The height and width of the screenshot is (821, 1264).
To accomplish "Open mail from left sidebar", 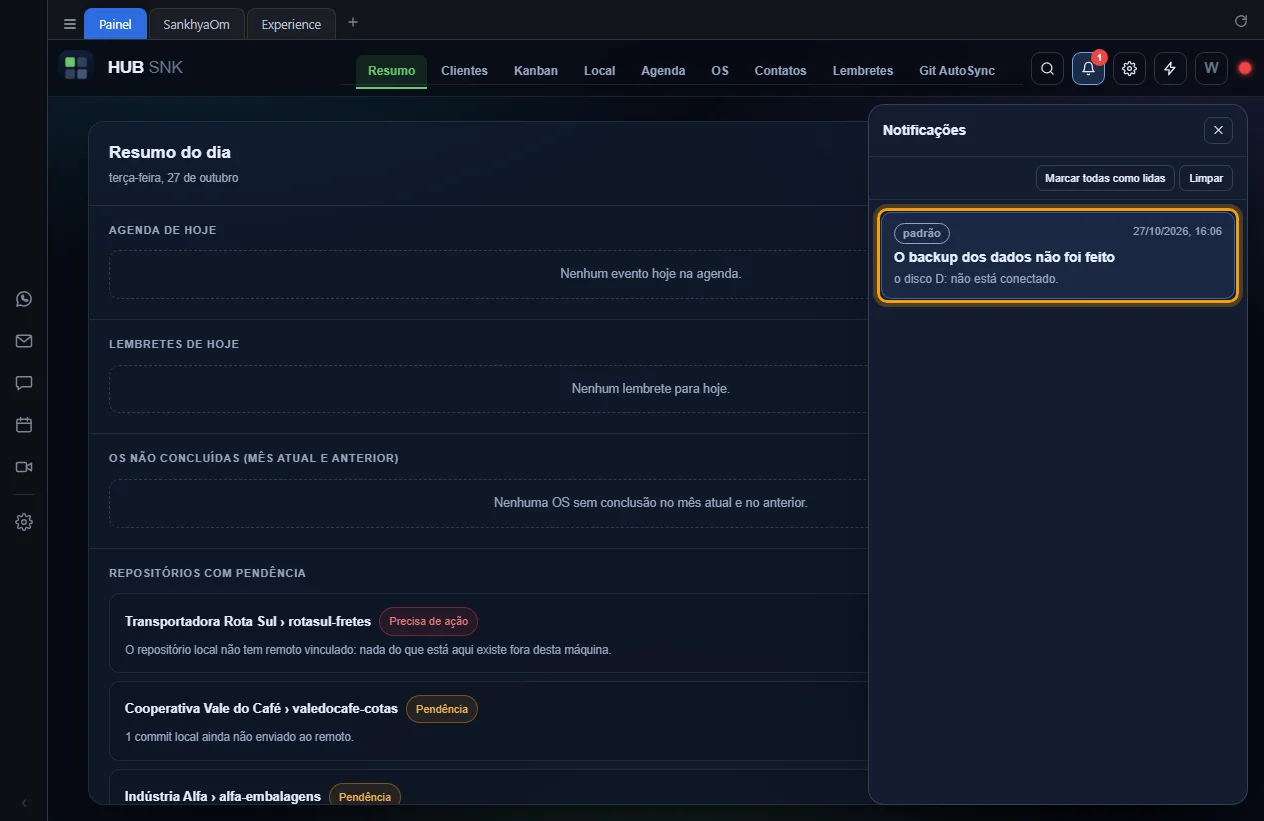I will (24, 341).
